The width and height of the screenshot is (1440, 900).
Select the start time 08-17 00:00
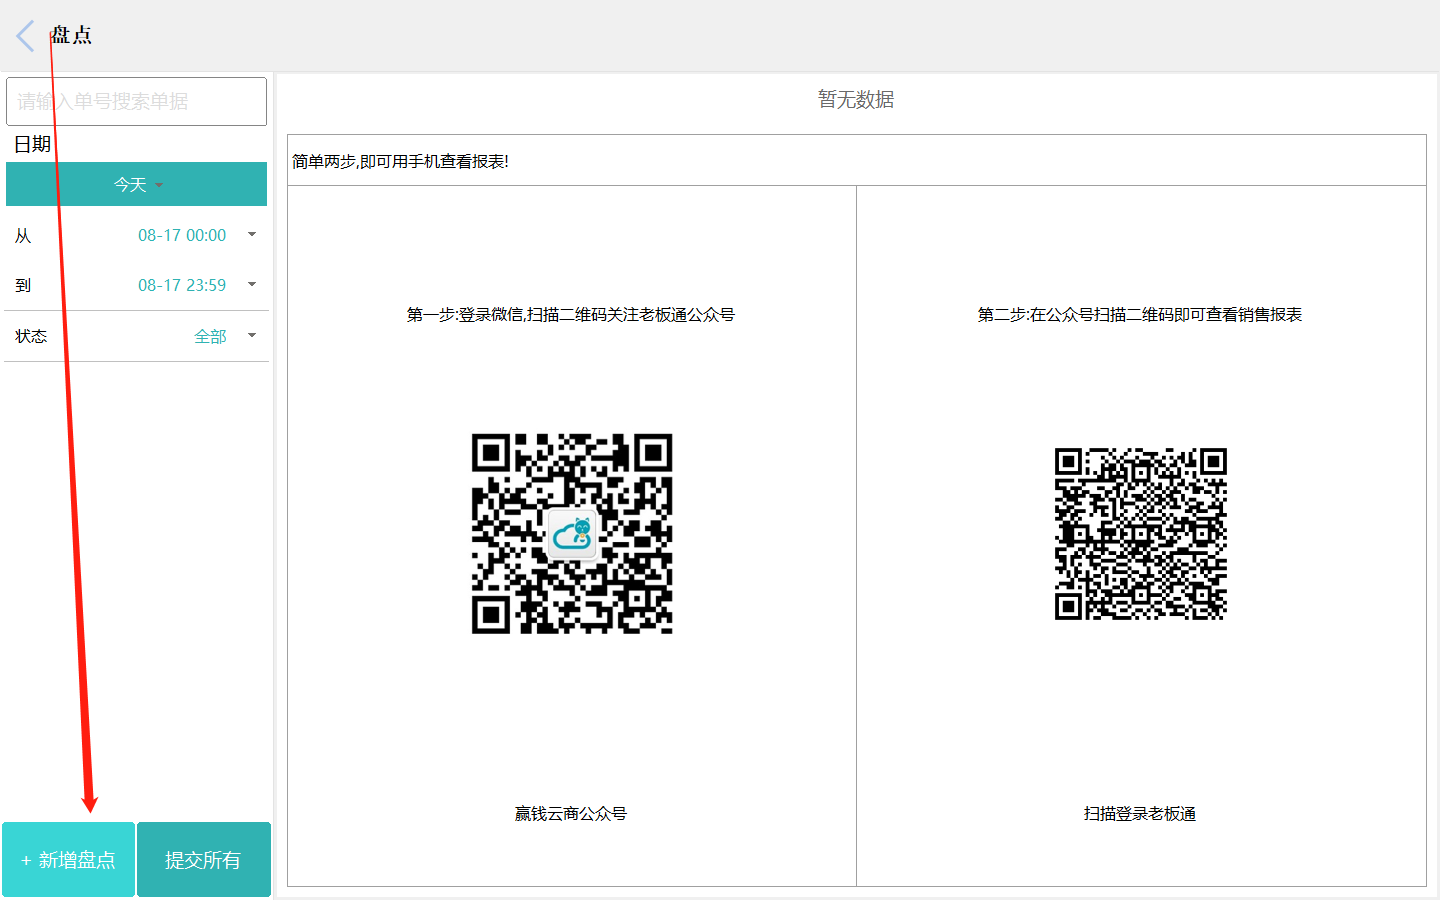[182, 235]
